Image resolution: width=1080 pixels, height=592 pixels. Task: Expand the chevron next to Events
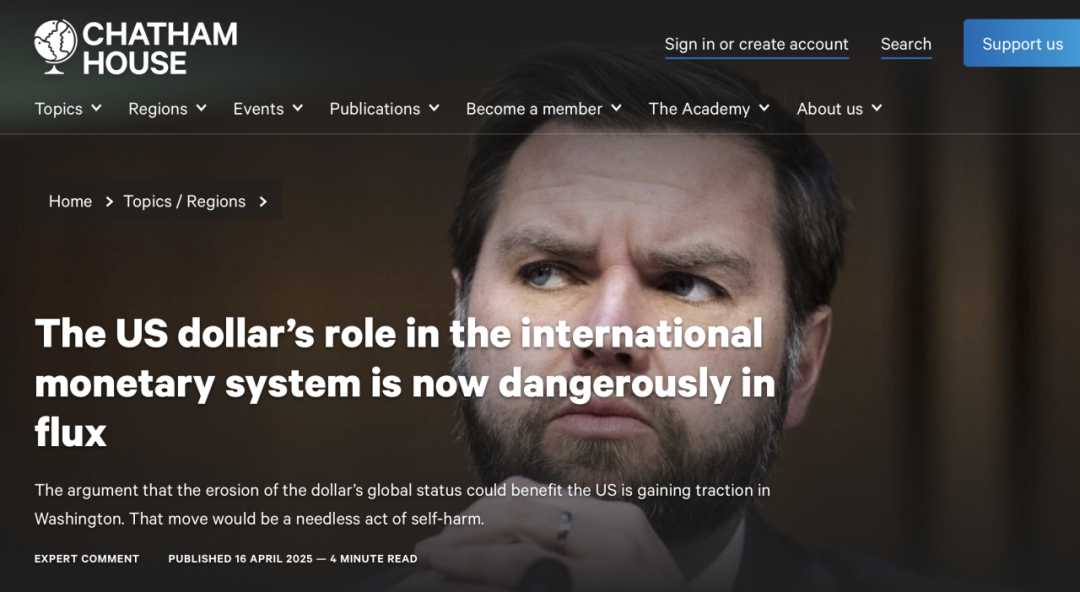pos(298,108)
